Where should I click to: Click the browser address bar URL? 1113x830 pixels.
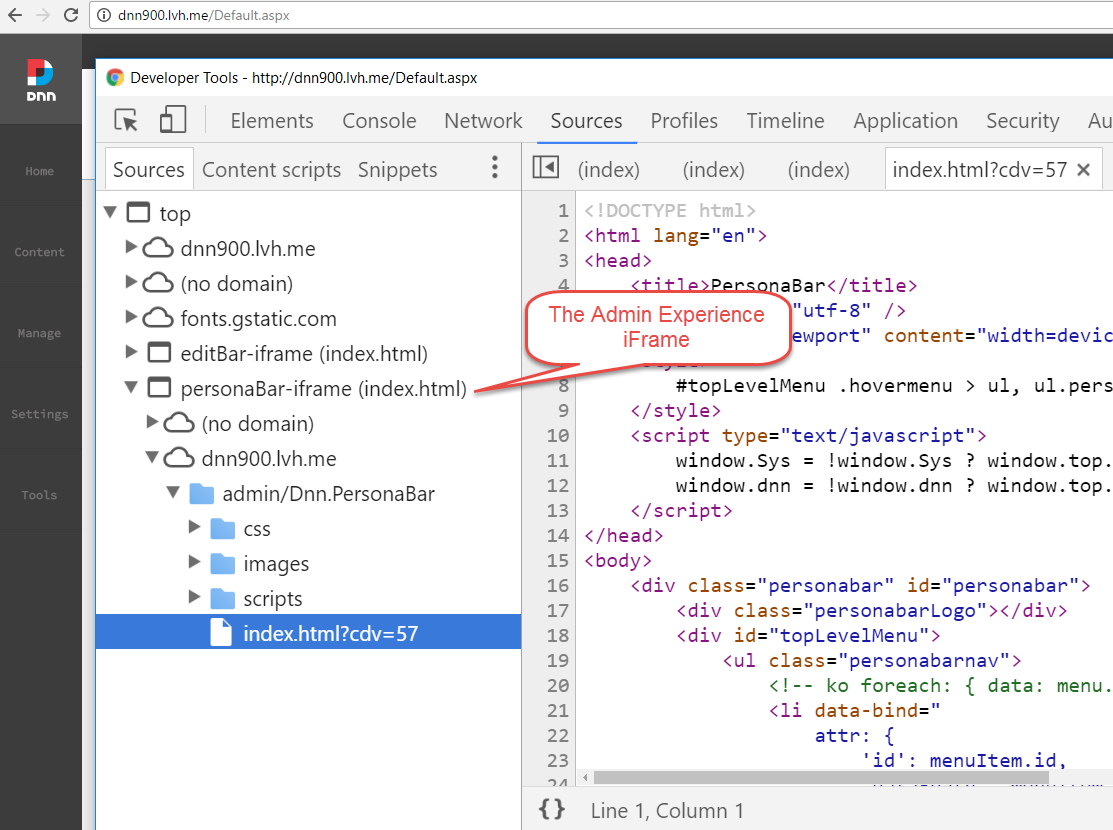pos(204,15)
